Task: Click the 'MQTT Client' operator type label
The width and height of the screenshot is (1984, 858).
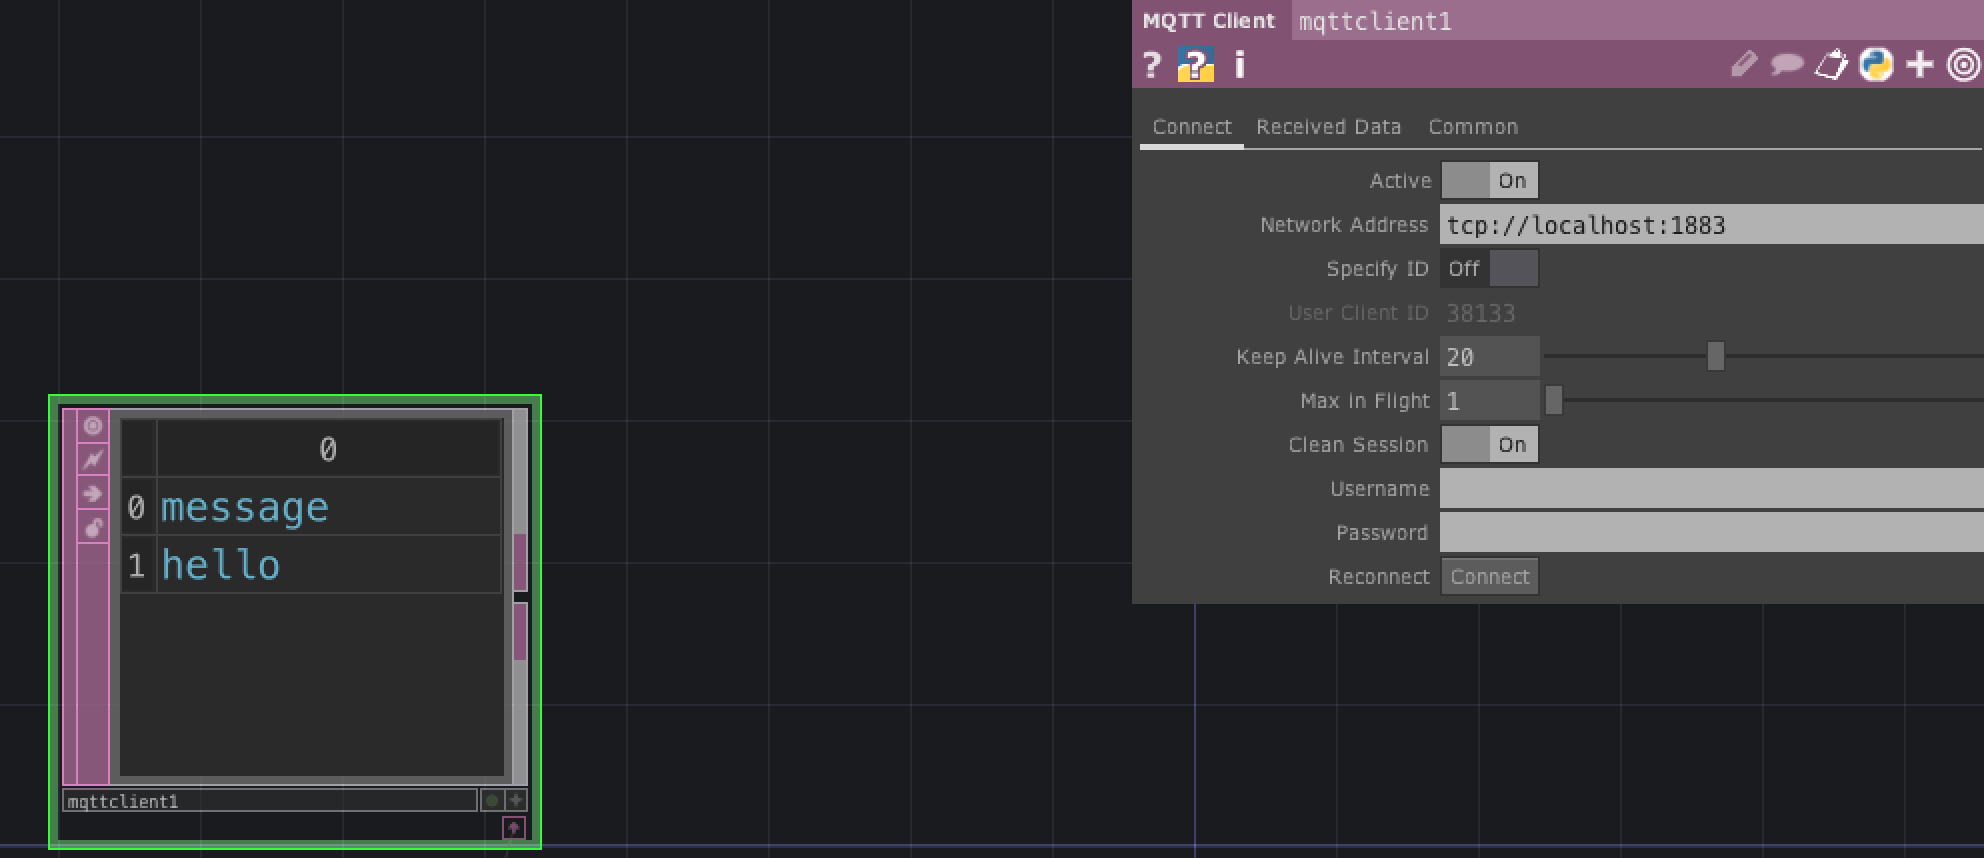Action: 1209,21
